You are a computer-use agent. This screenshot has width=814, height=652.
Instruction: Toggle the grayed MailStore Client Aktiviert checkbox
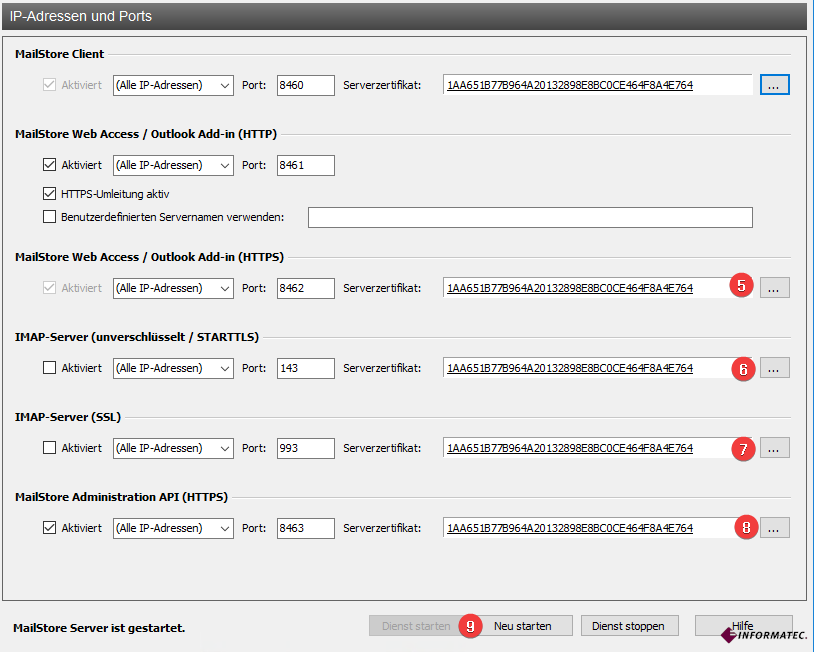(x=49, y=85)
